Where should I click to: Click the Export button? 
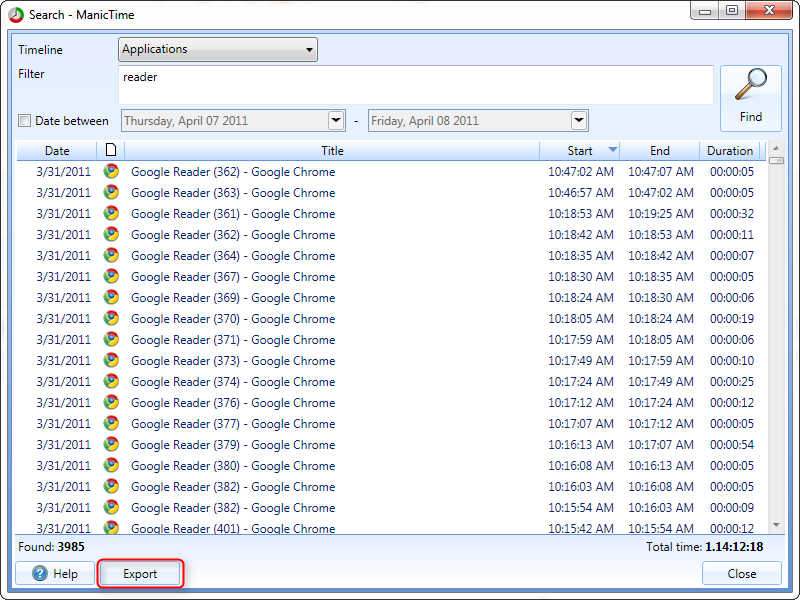140,574
